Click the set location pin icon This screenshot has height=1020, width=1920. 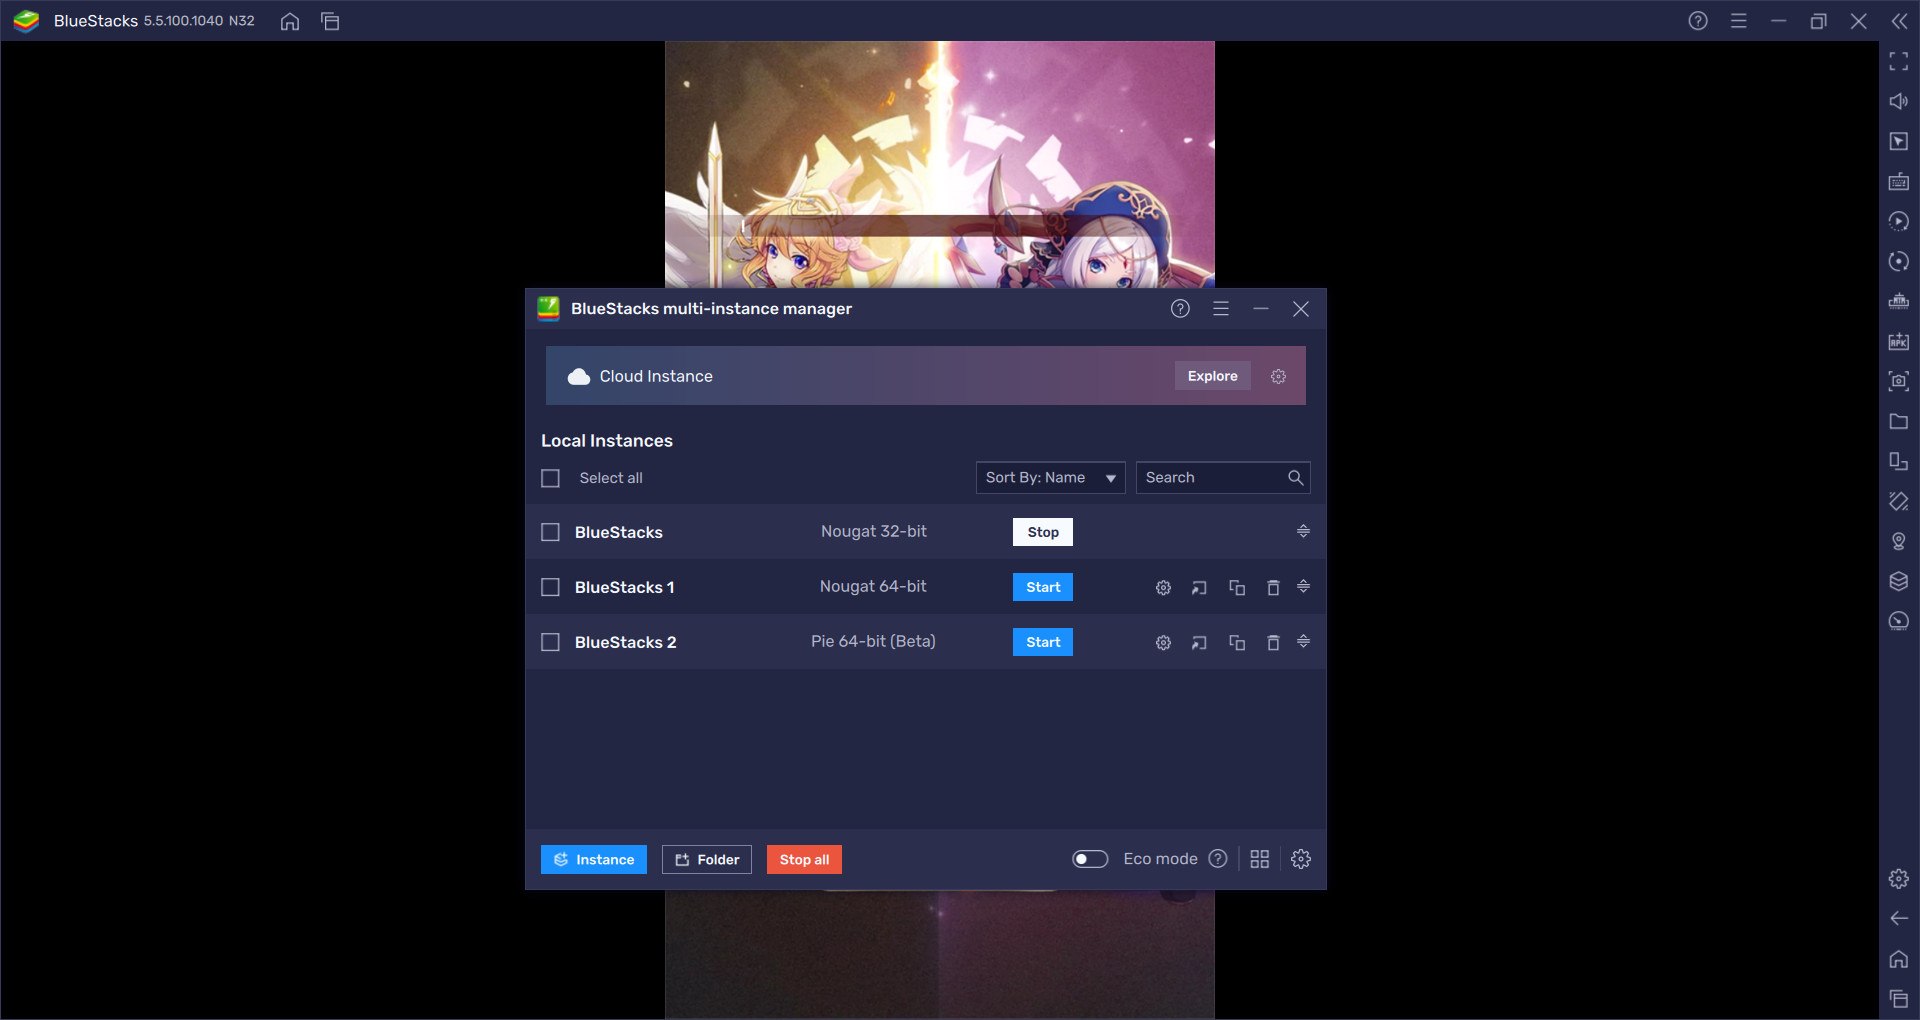[1898, 541]
